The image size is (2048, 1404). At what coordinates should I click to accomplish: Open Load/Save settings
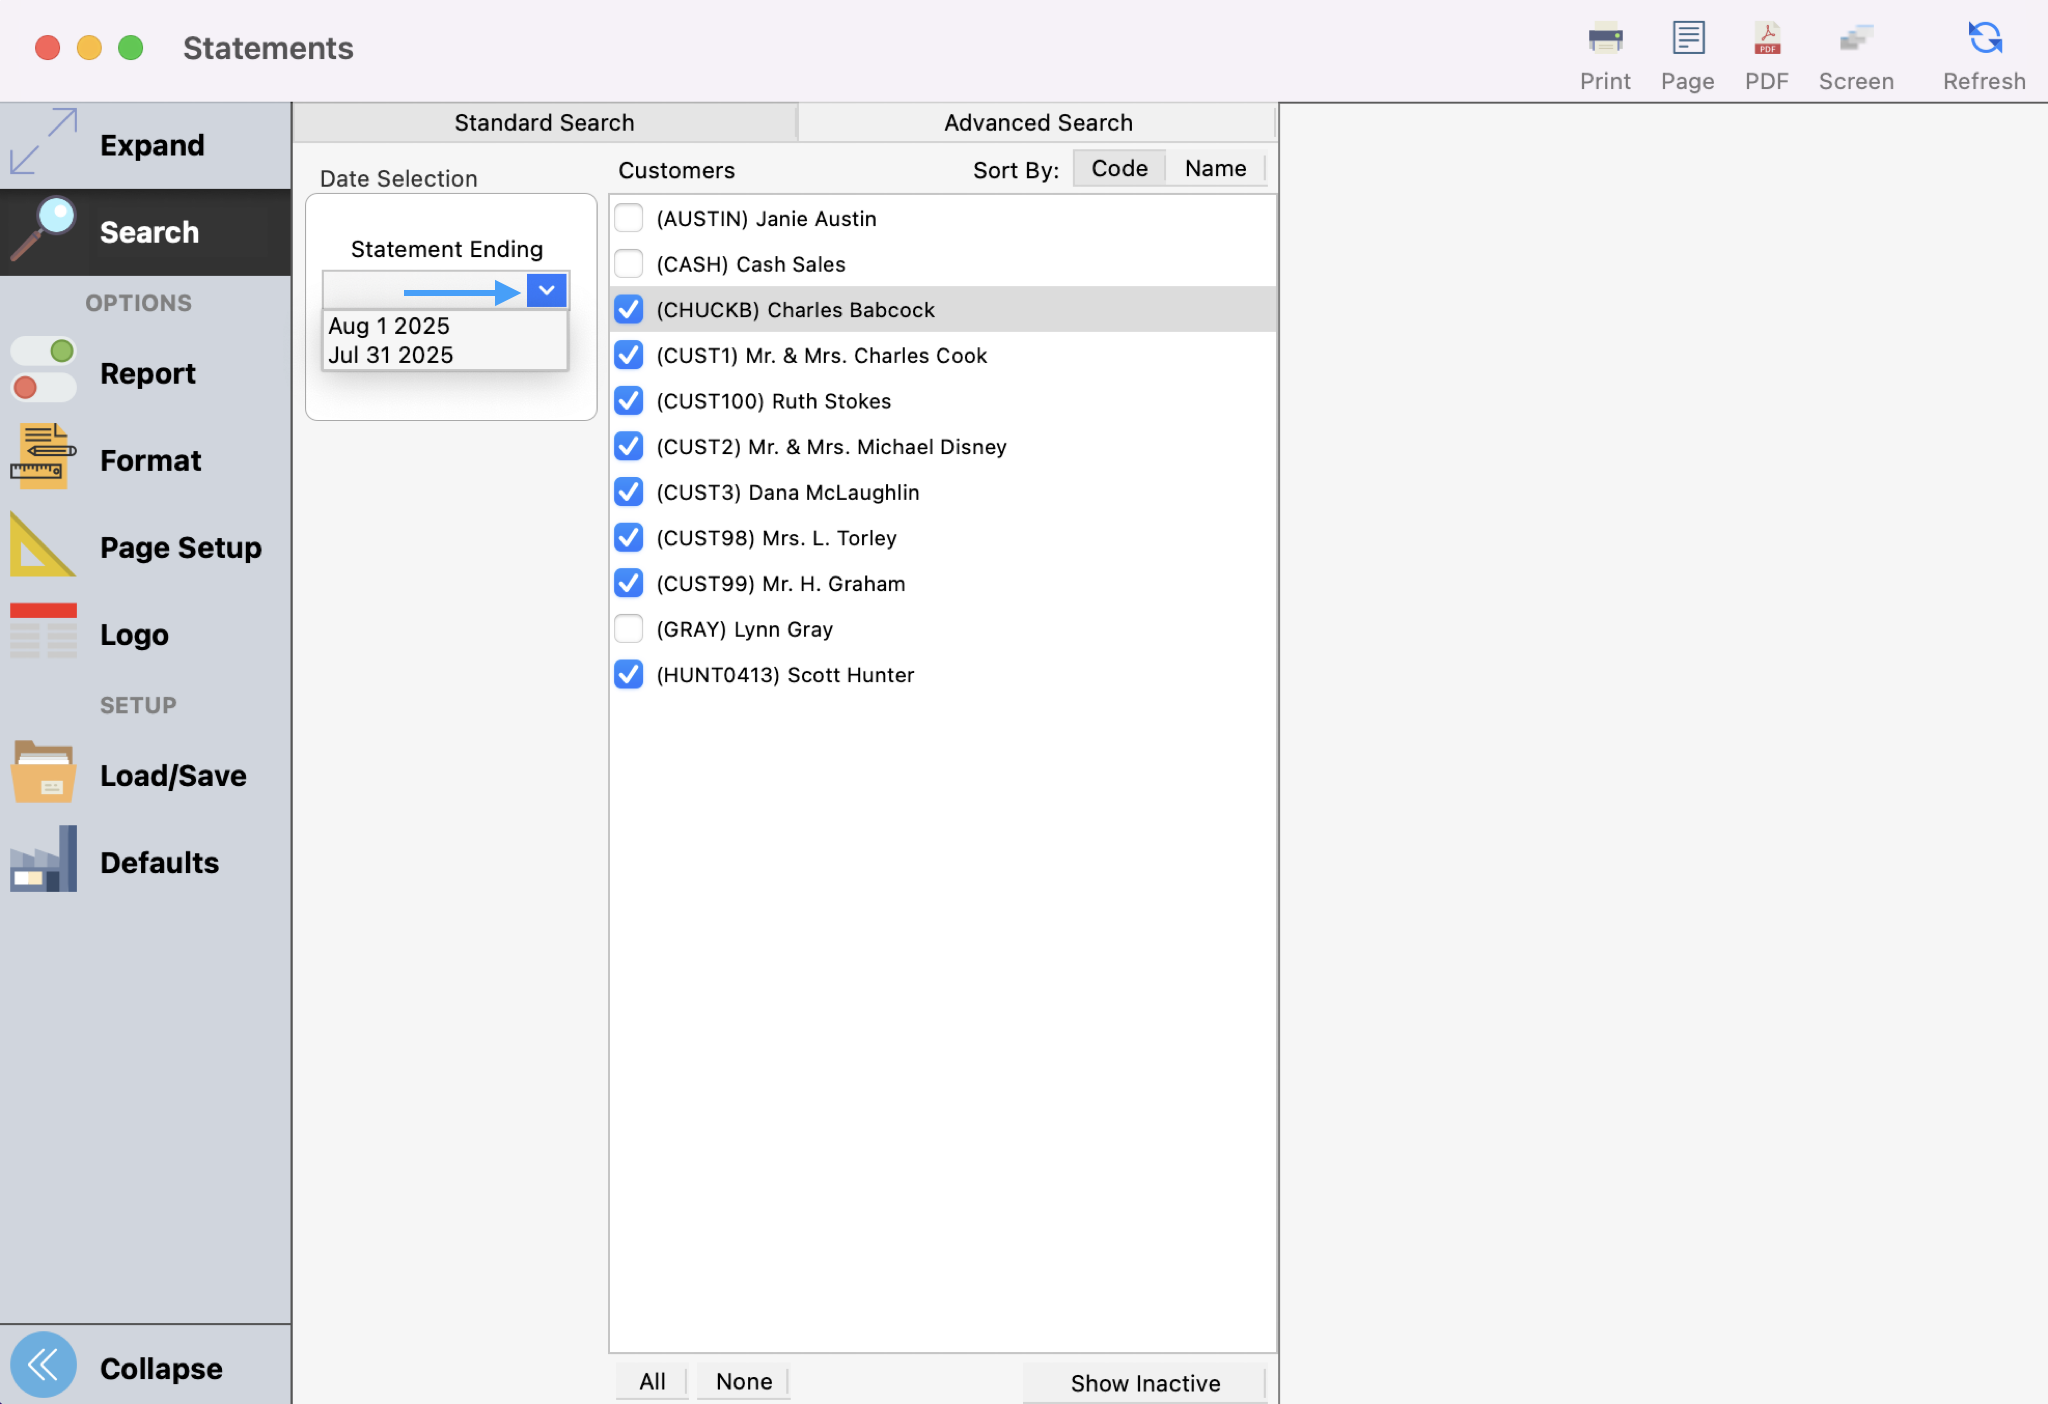pos(172,775)
